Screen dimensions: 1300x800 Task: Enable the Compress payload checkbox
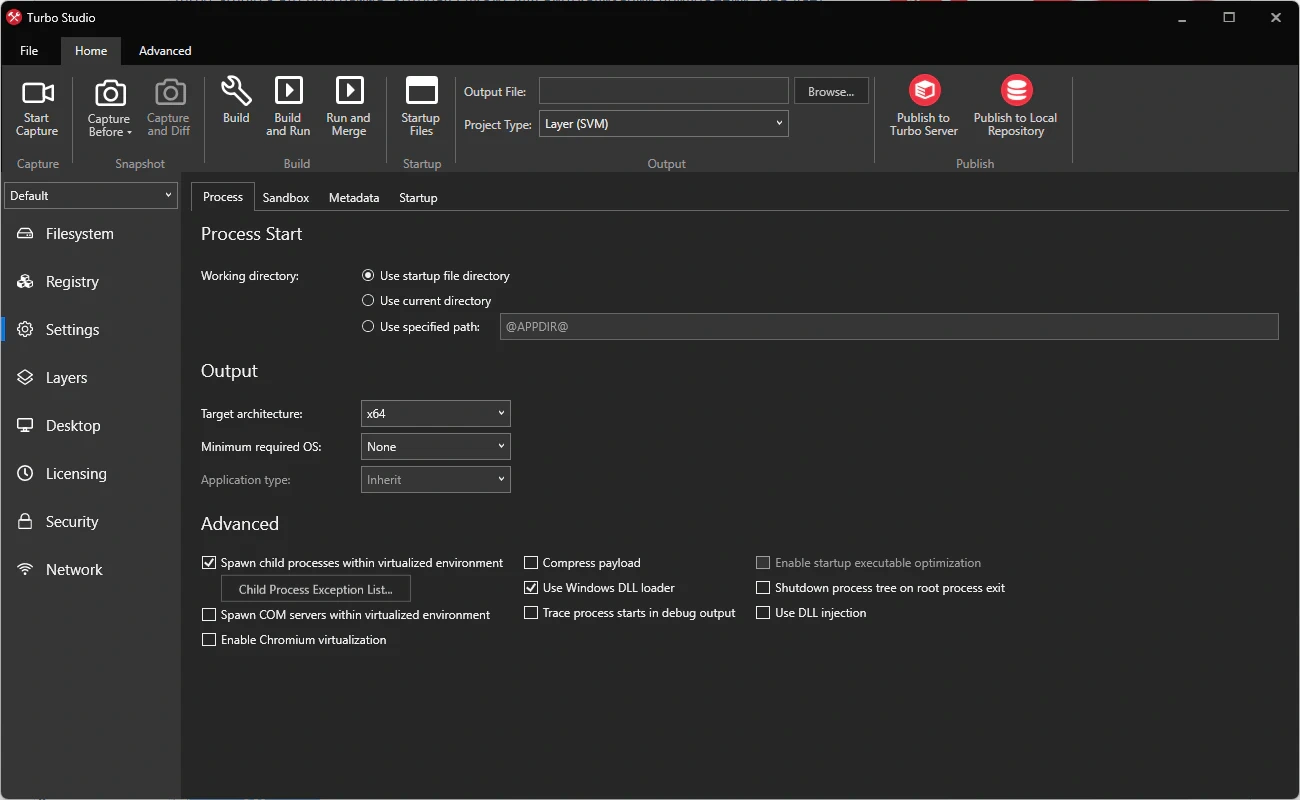point(531,563)
